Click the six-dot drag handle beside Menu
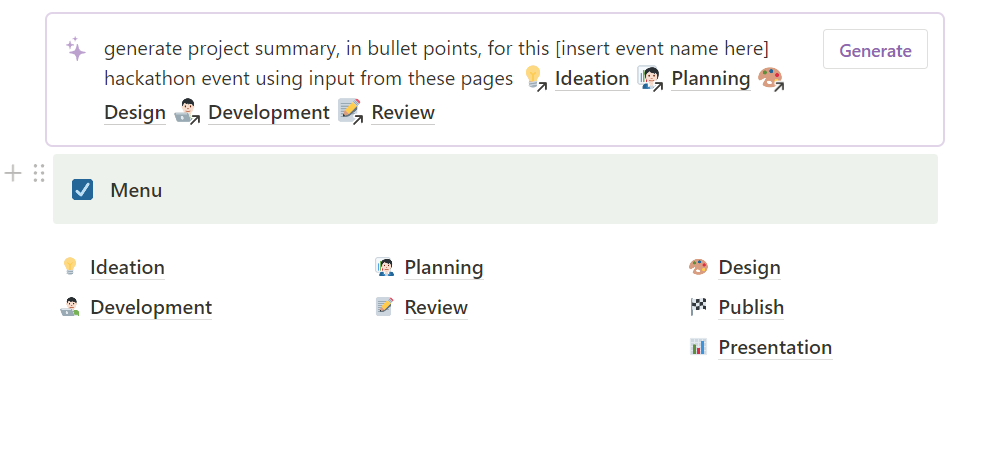 (x=39, y=174)
